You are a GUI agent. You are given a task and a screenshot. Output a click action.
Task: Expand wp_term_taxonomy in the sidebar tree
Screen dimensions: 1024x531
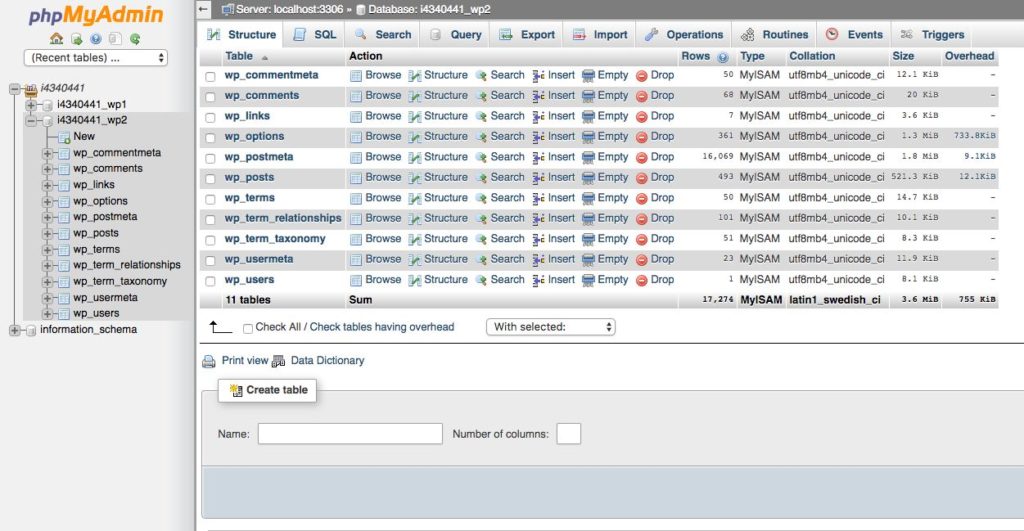tap(47, 282)
